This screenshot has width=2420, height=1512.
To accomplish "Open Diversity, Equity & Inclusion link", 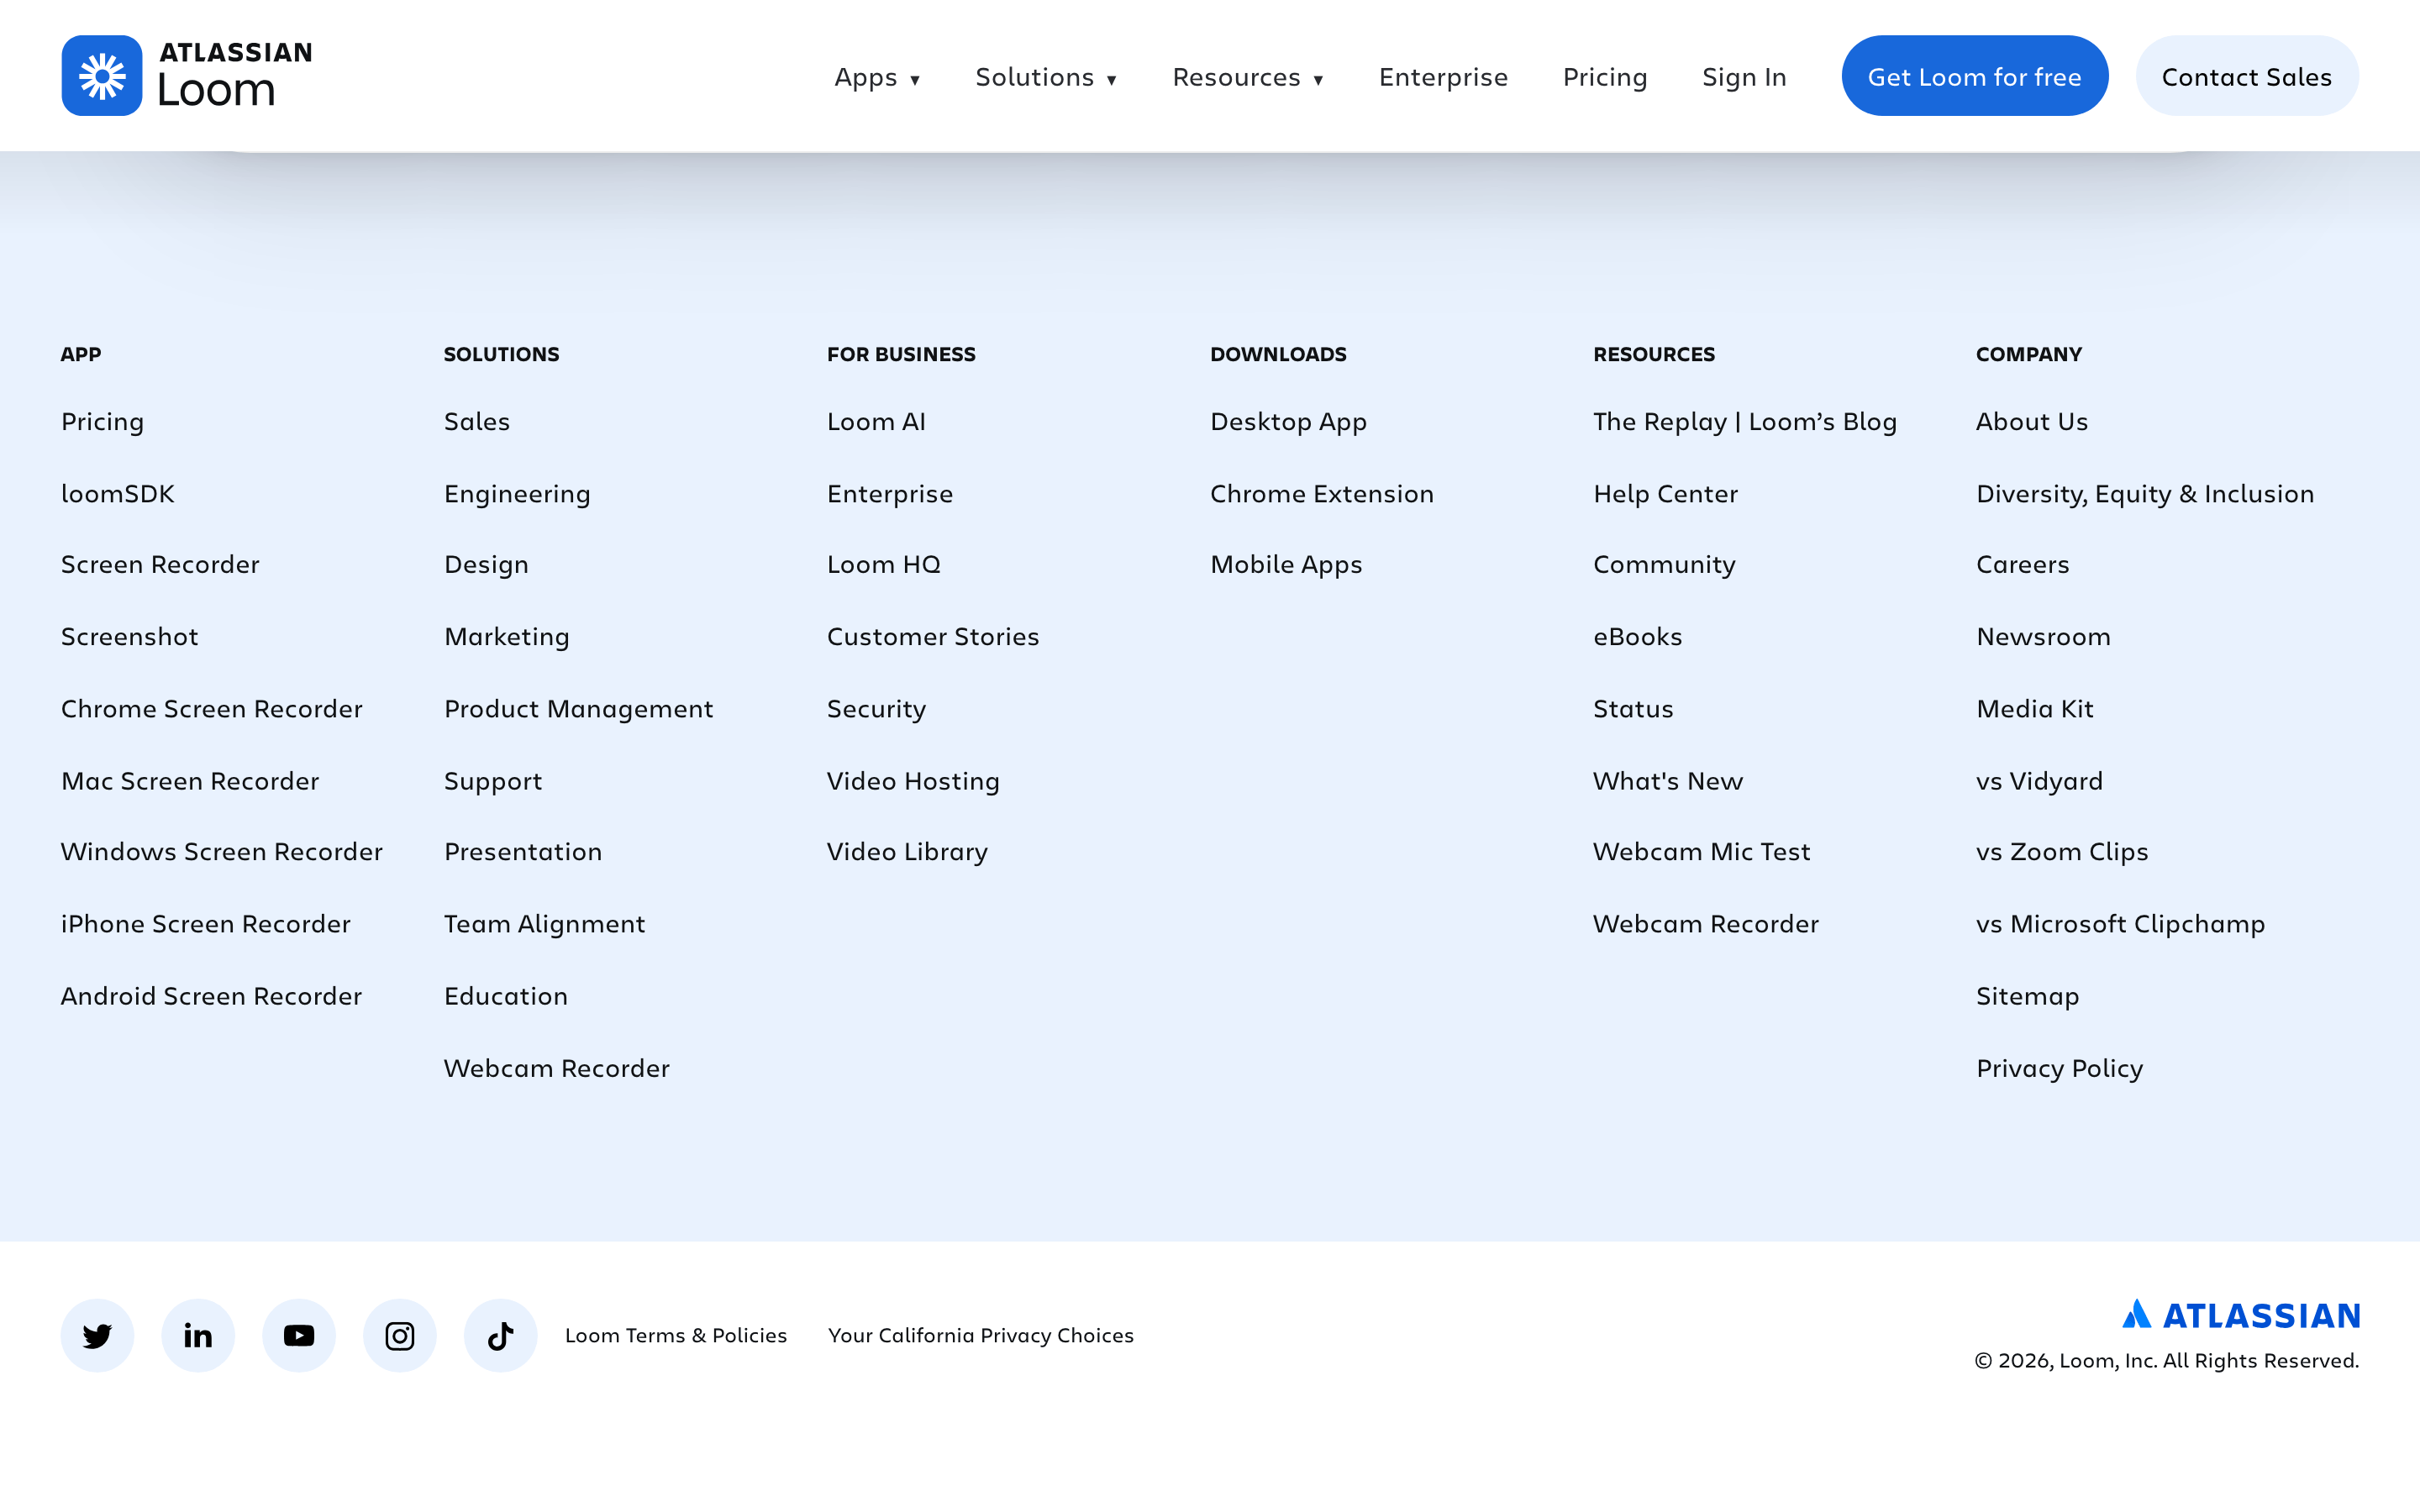I will [2145, 494].
